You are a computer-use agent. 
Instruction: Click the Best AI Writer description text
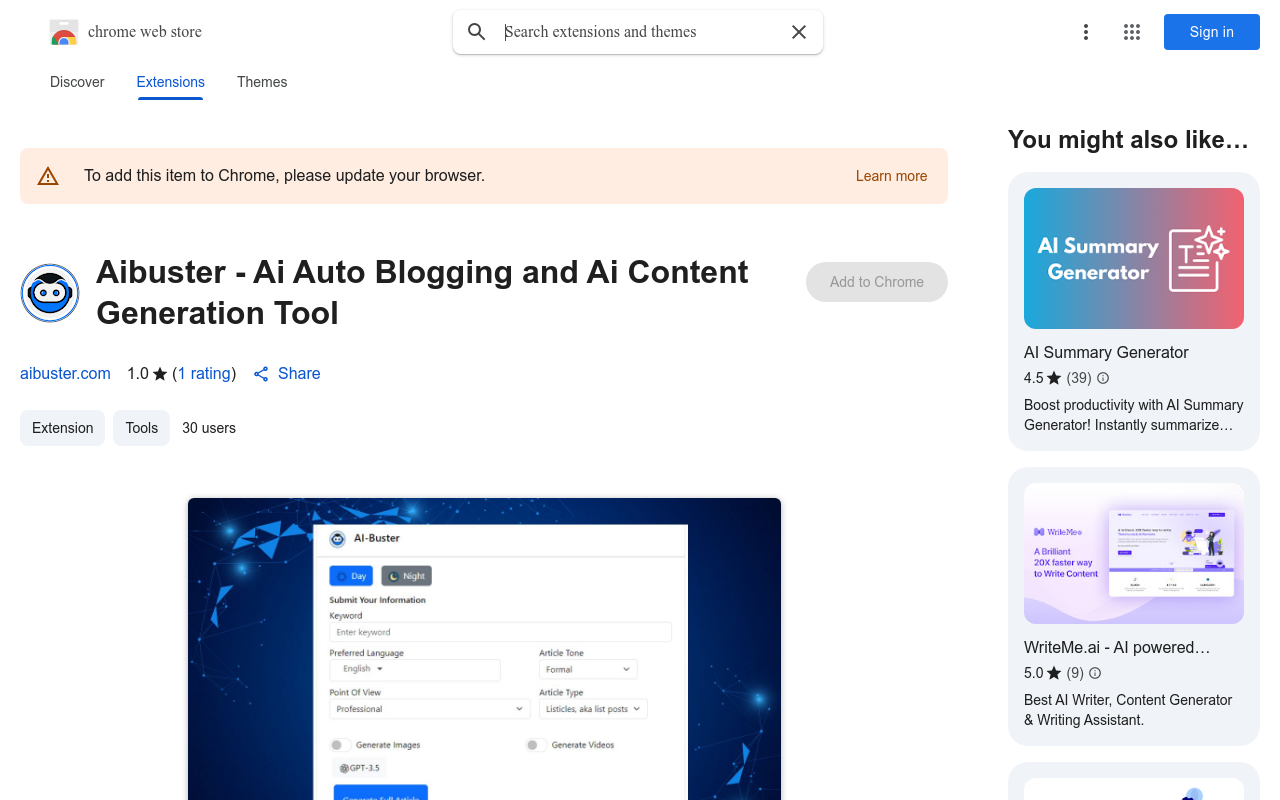pyautogui.click(x=1128, y=710)
